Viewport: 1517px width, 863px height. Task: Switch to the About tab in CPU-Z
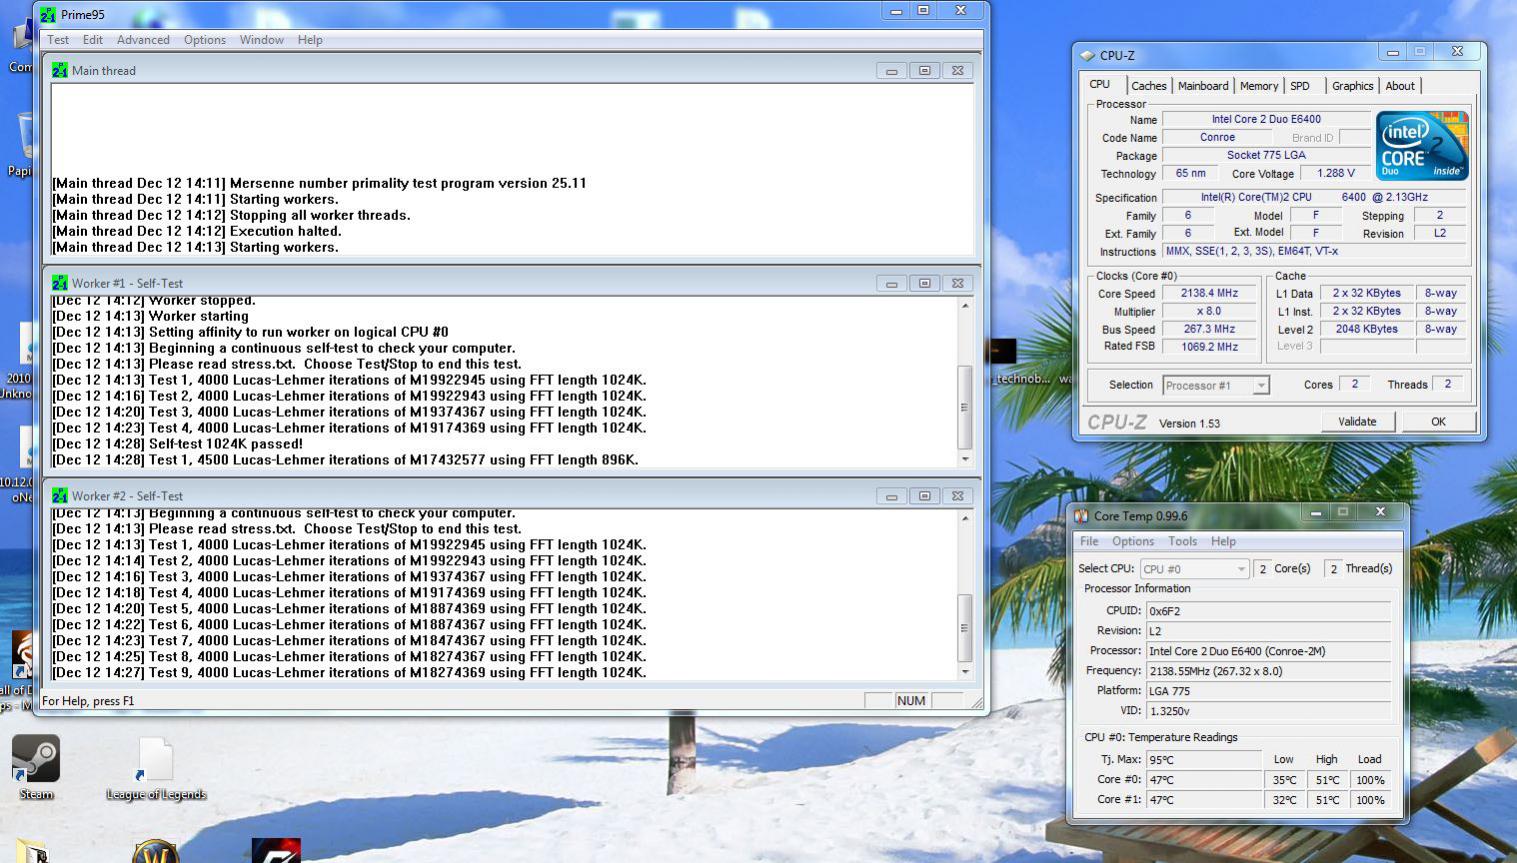pyautogui.click(x=1400, y=86)
